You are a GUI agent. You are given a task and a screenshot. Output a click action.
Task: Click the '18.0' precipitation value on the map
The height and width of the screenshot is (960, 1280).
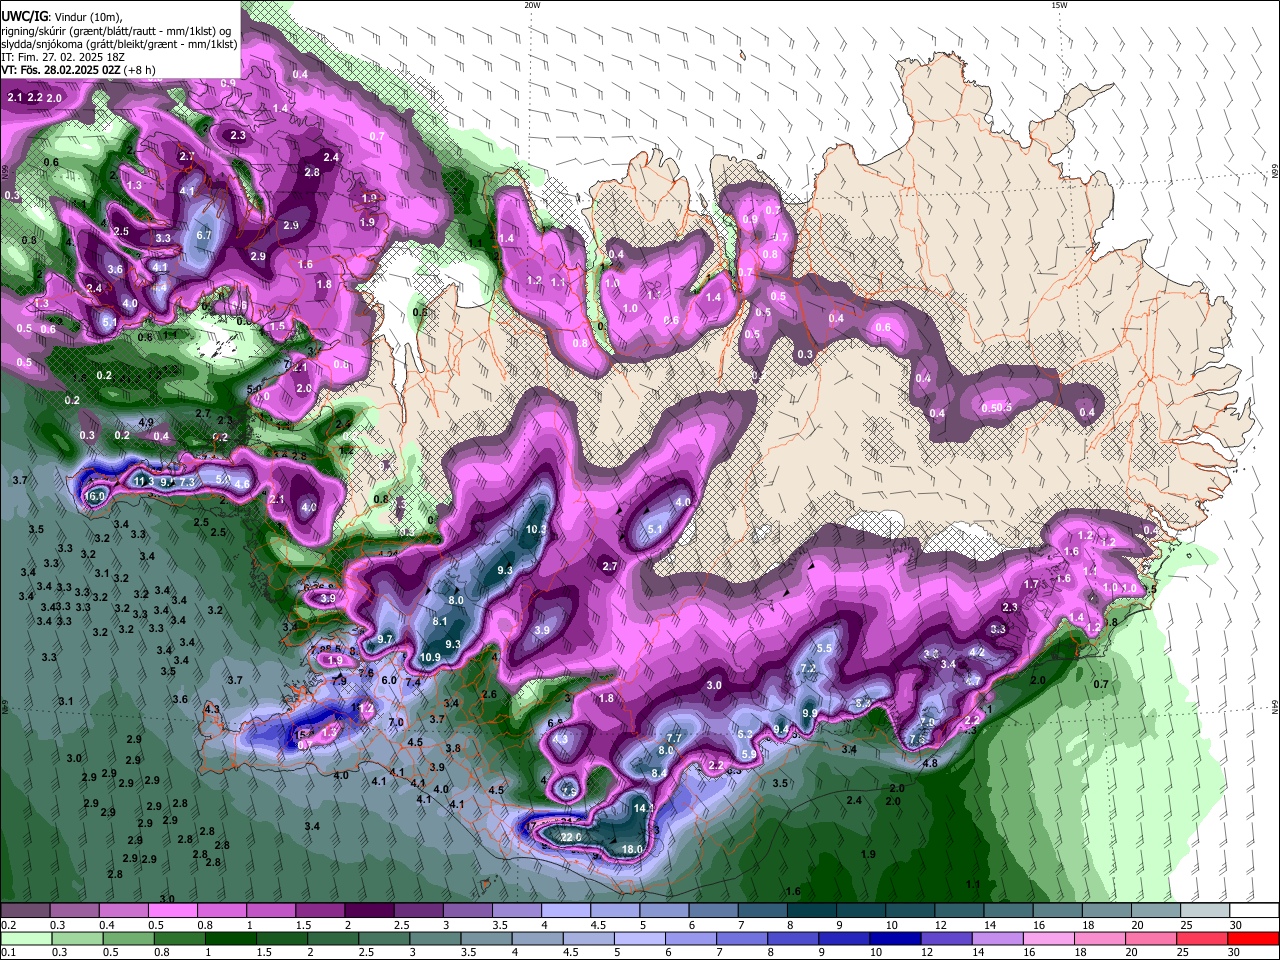tap(632, 849)
